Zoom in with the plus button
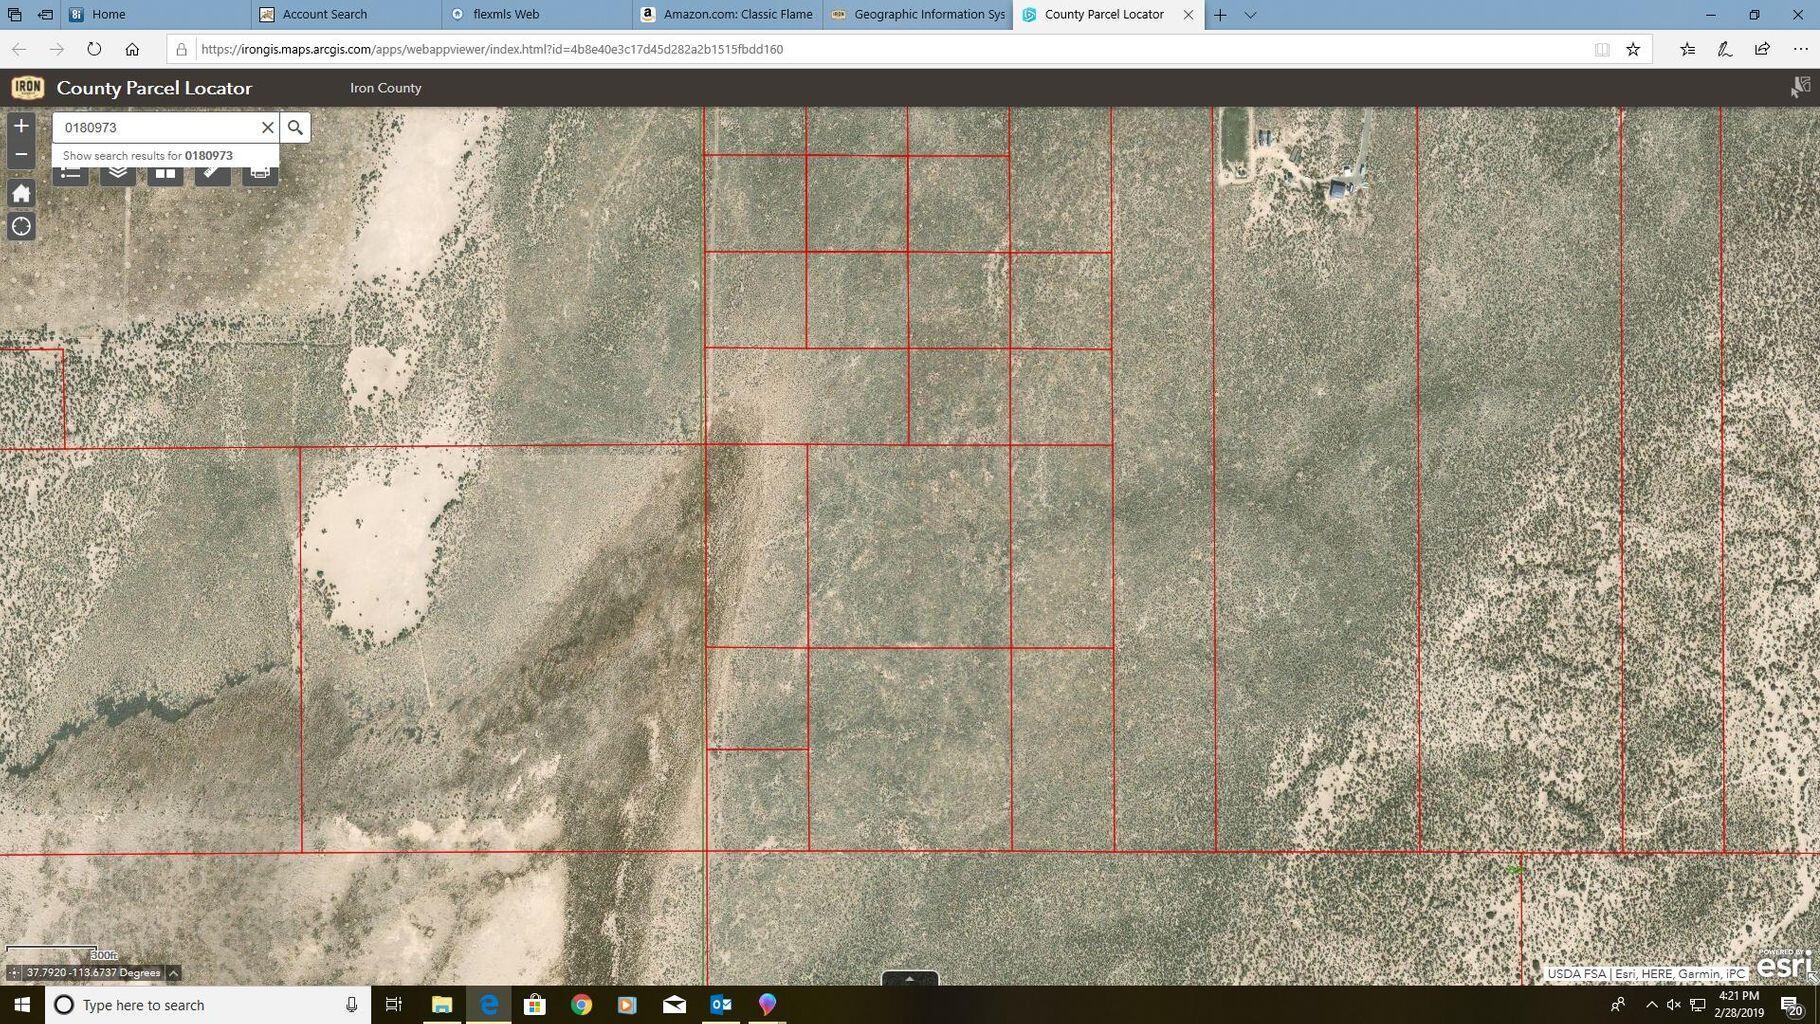This screenshot has width=1820, height=1024. (x=21, y=126)
